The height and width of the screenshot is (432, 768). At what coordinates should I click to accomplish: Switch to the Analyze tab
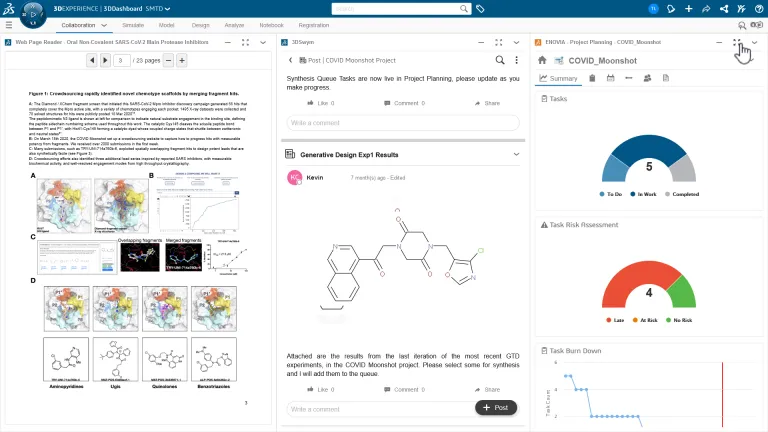coord(234,25)
